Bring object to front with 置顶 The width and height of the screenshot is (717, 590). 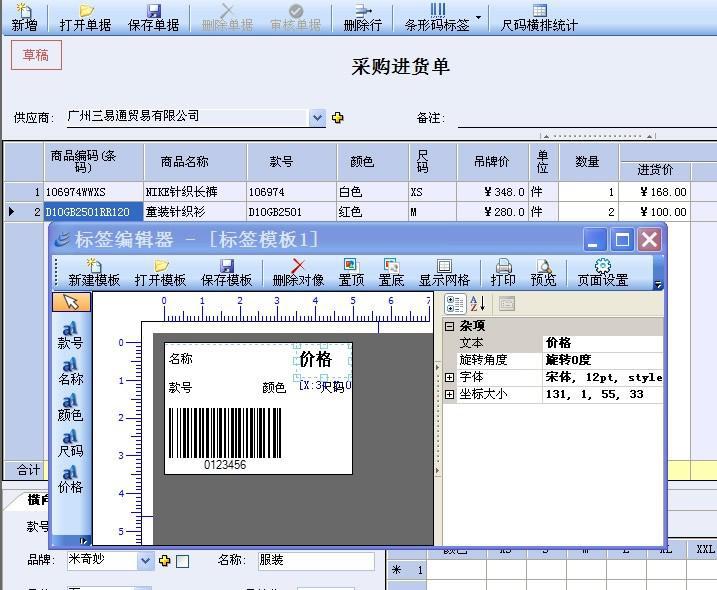tap(351, 272)
